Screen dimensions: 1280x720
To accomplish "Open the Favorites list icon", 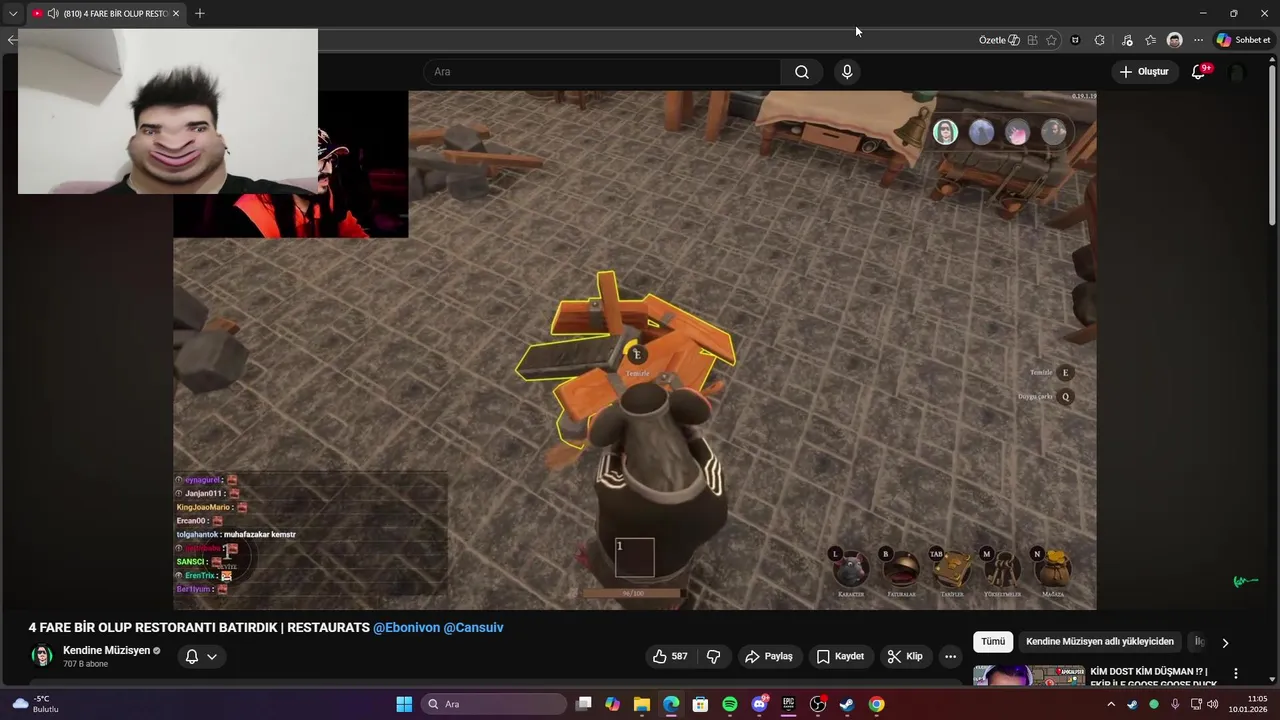I will pos(1151,40).
